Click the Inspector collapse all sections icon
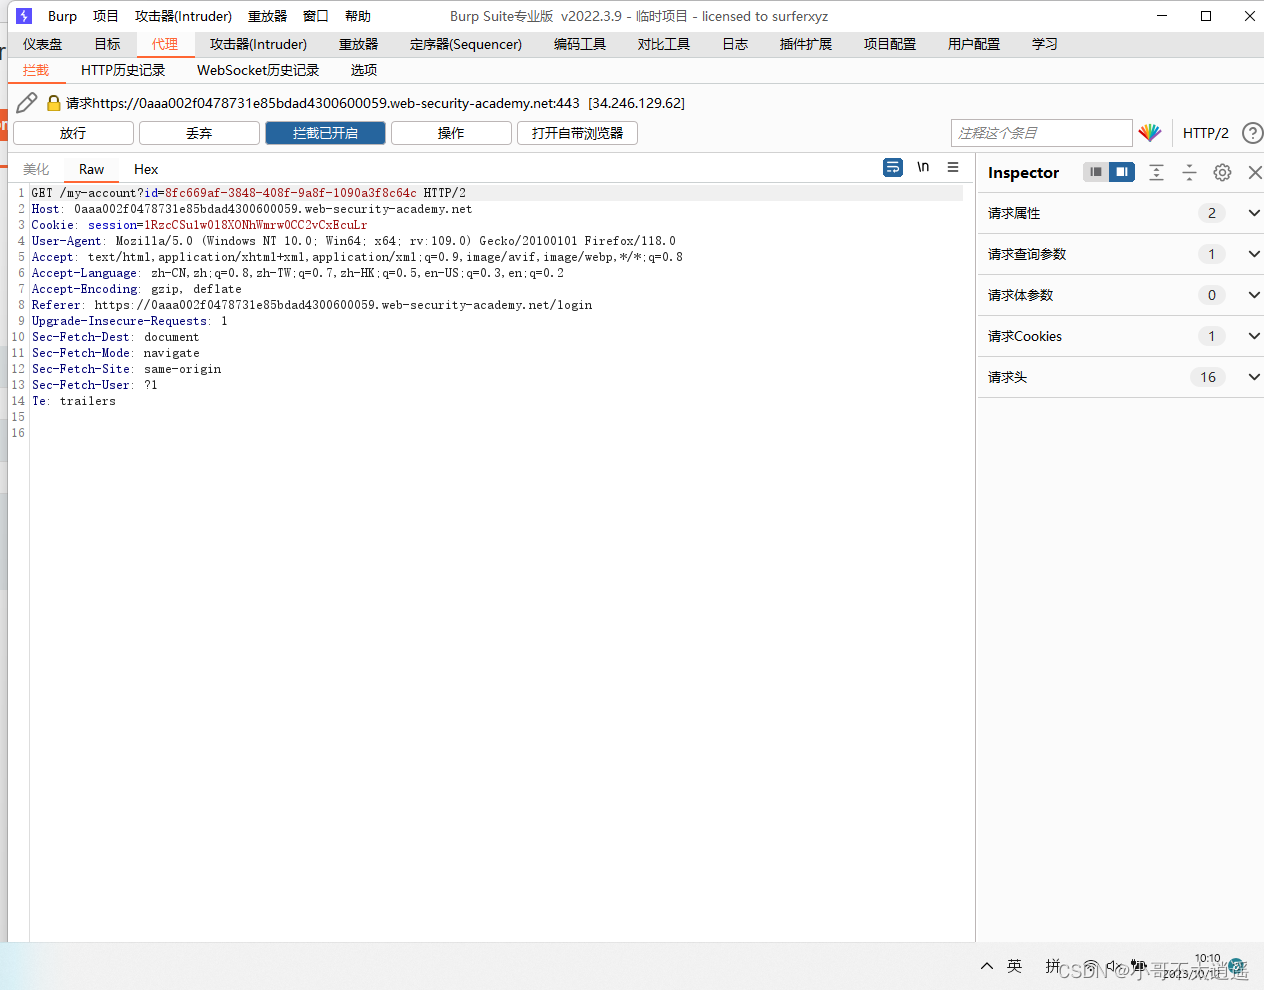 (1189, 172)
